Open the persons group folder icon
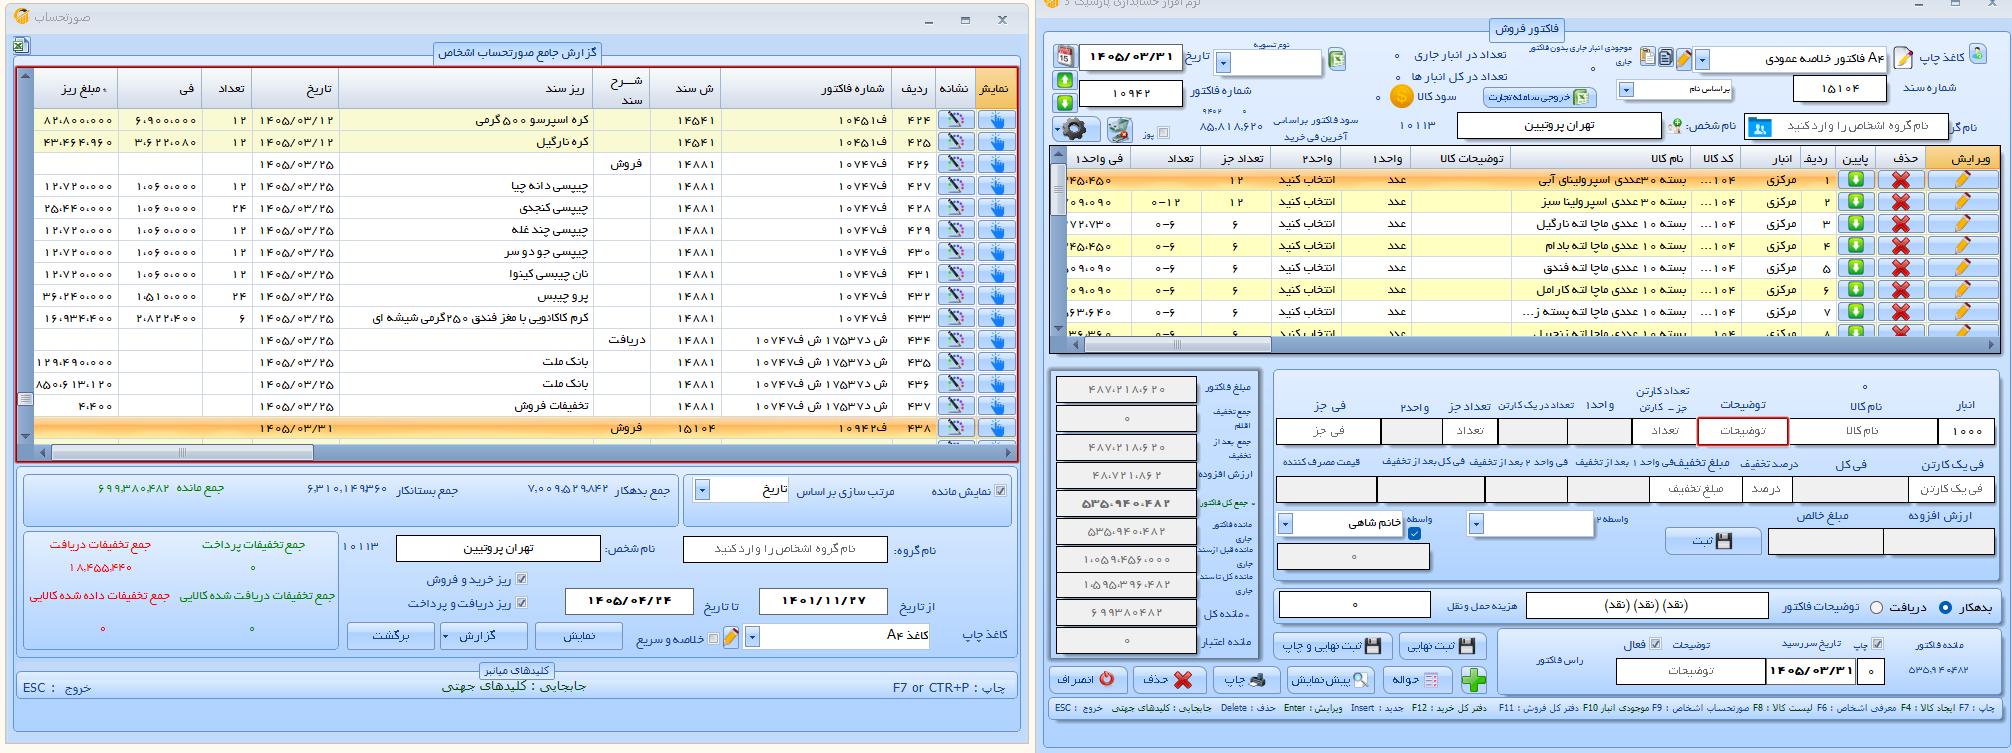This screenshot has height=753, width=2012. pyautogui.click(x=1759, y=127)
